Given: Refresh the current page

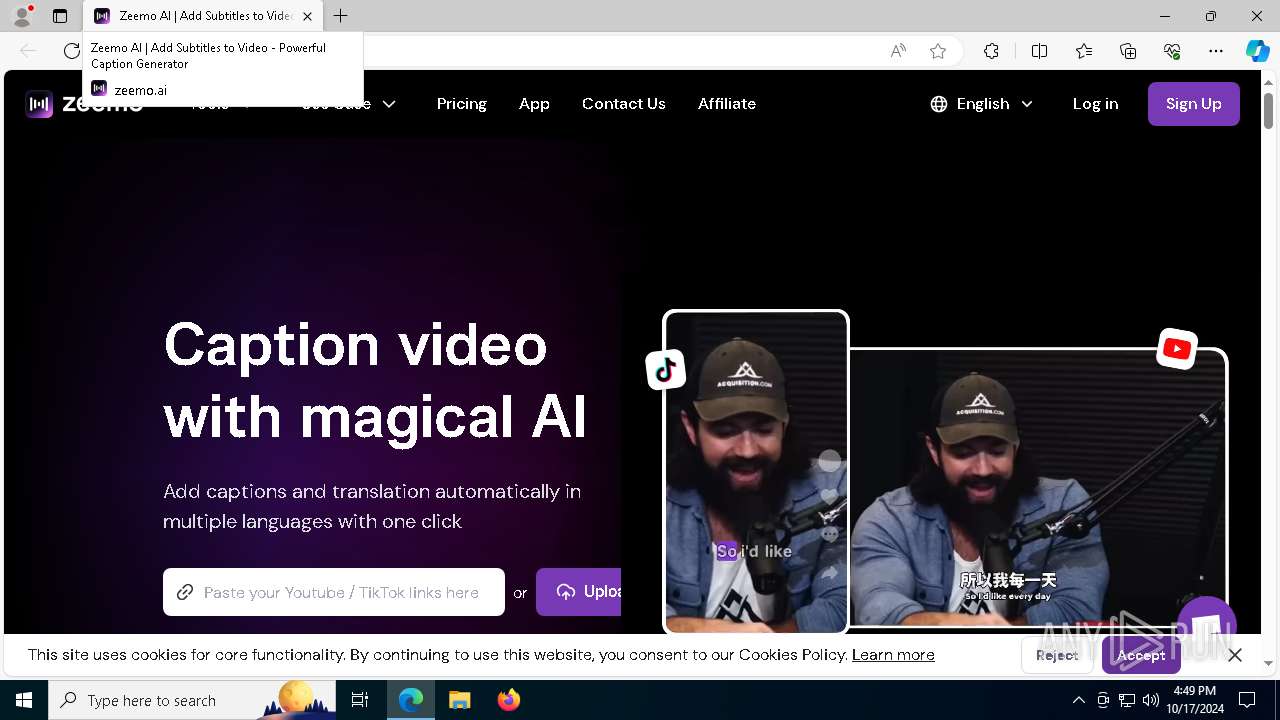Looking at the screenshot, I should coord(71,51).
